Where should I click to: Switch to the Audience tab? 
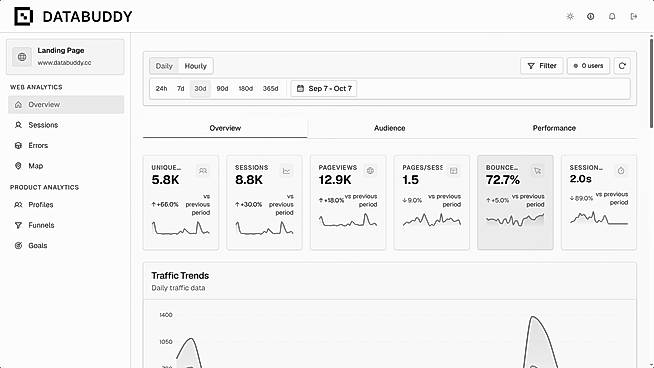coord(390,129)
